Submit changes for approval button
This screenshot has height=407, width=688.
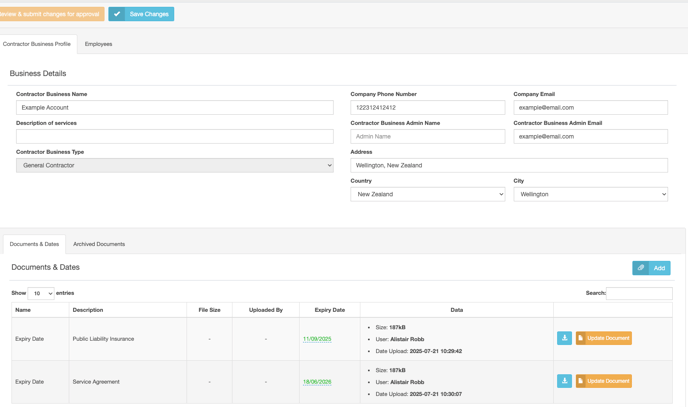coord(51,14)
